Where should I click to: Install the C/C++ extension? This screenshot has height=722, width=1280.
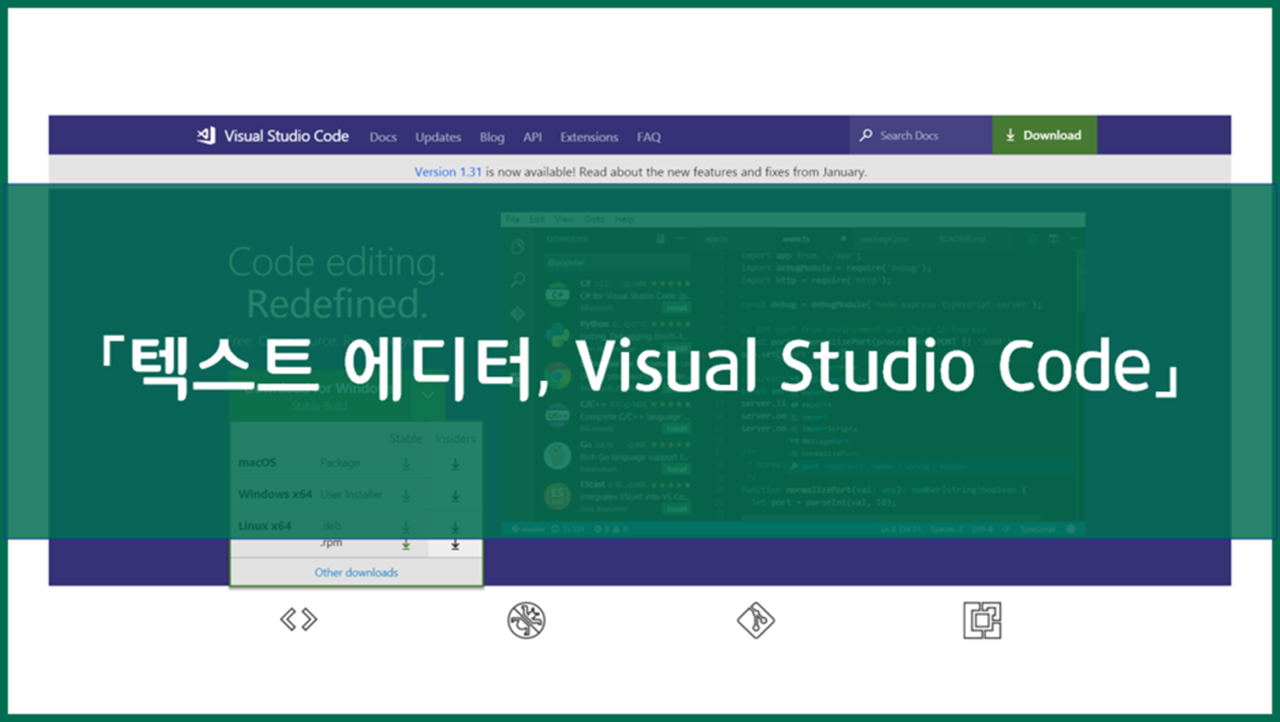tap(677, 428)
